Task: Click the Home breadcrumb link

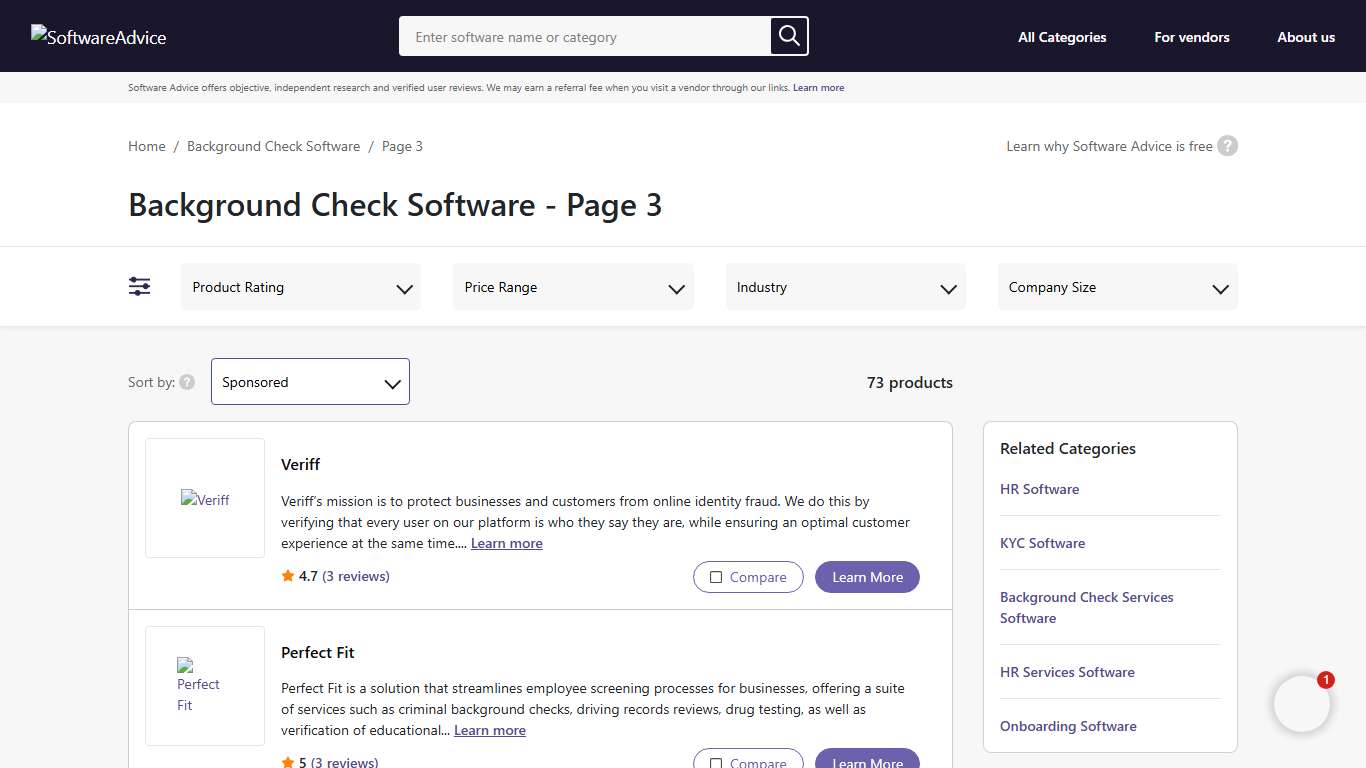Action: pos(146,145)
